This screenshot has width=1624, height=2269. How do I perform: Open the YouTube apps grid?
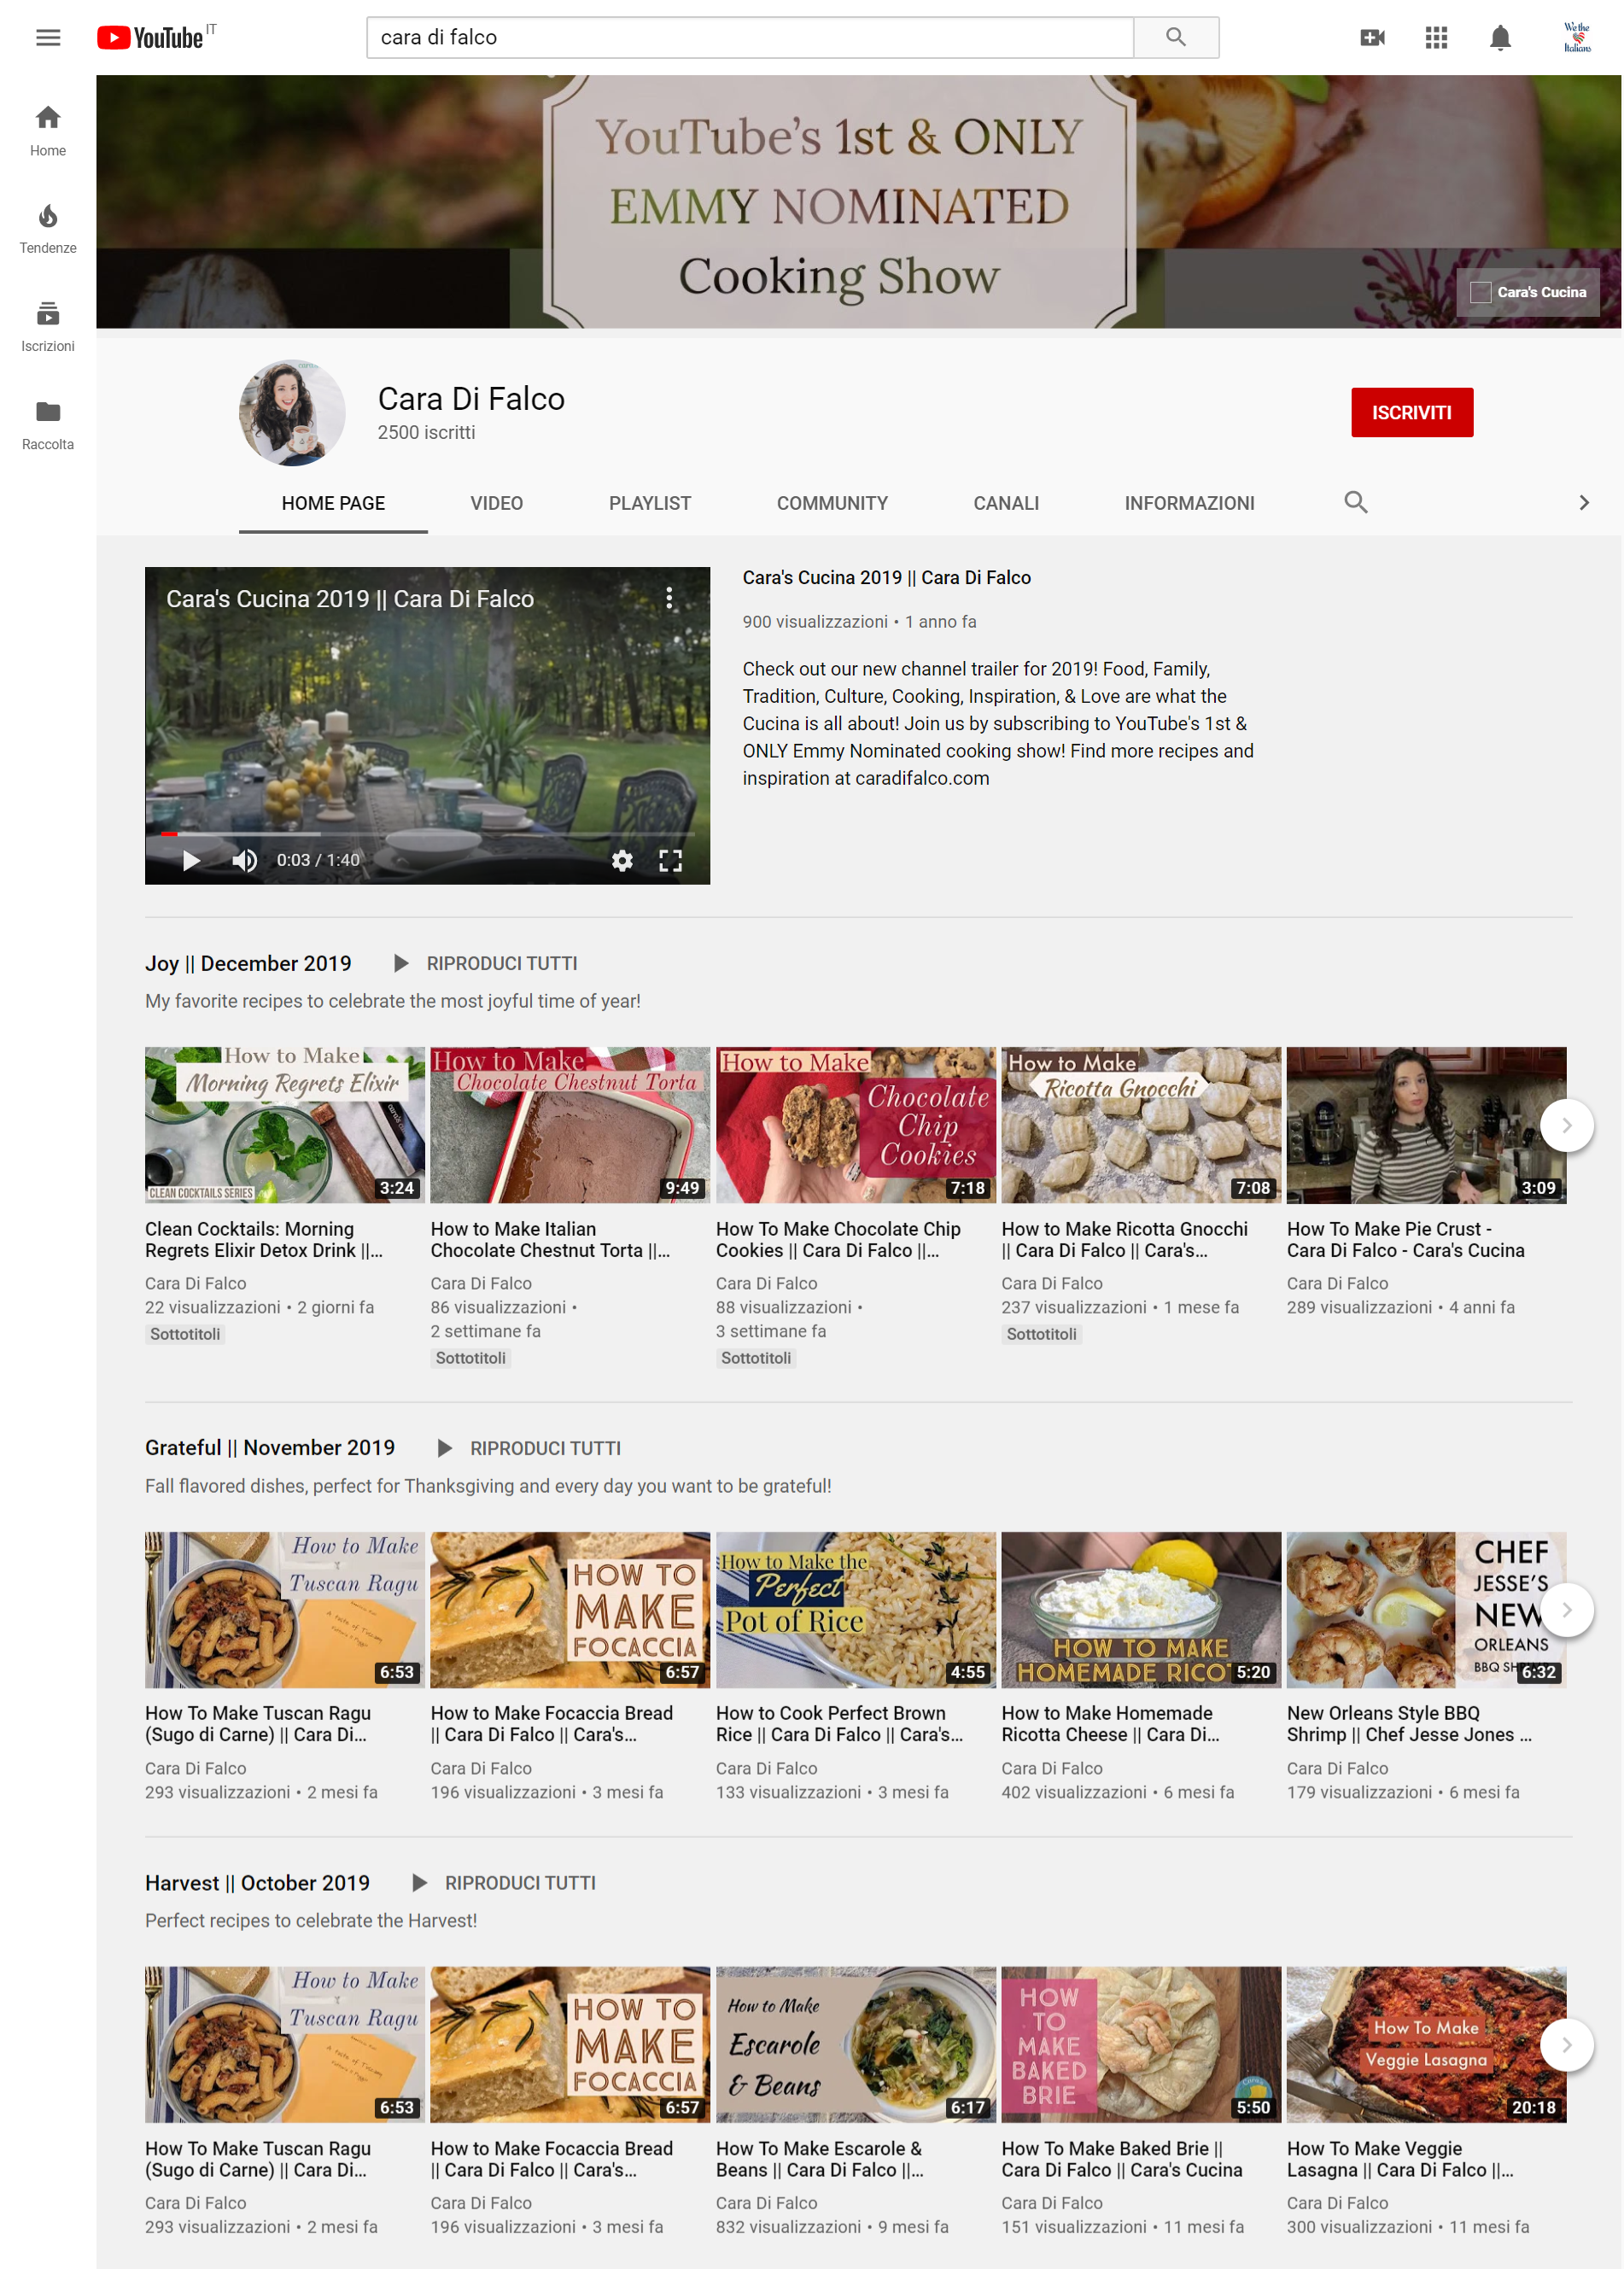(x=1436, y=38)
